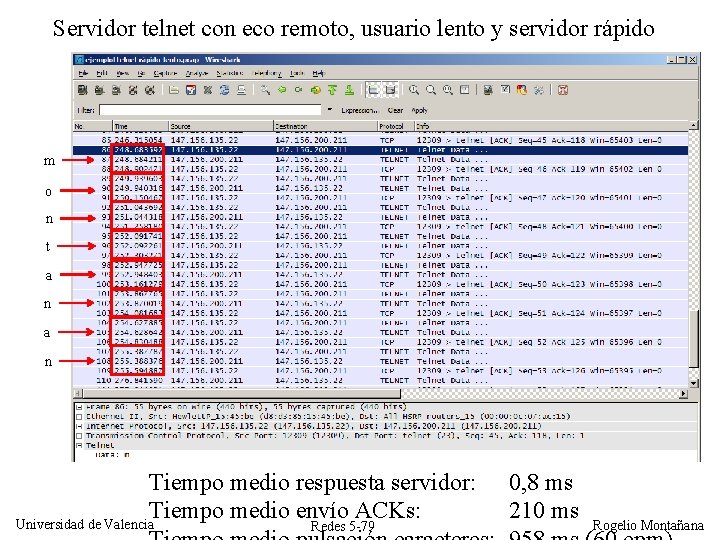
Task: Jump to first packet icon
Action: 332,90
